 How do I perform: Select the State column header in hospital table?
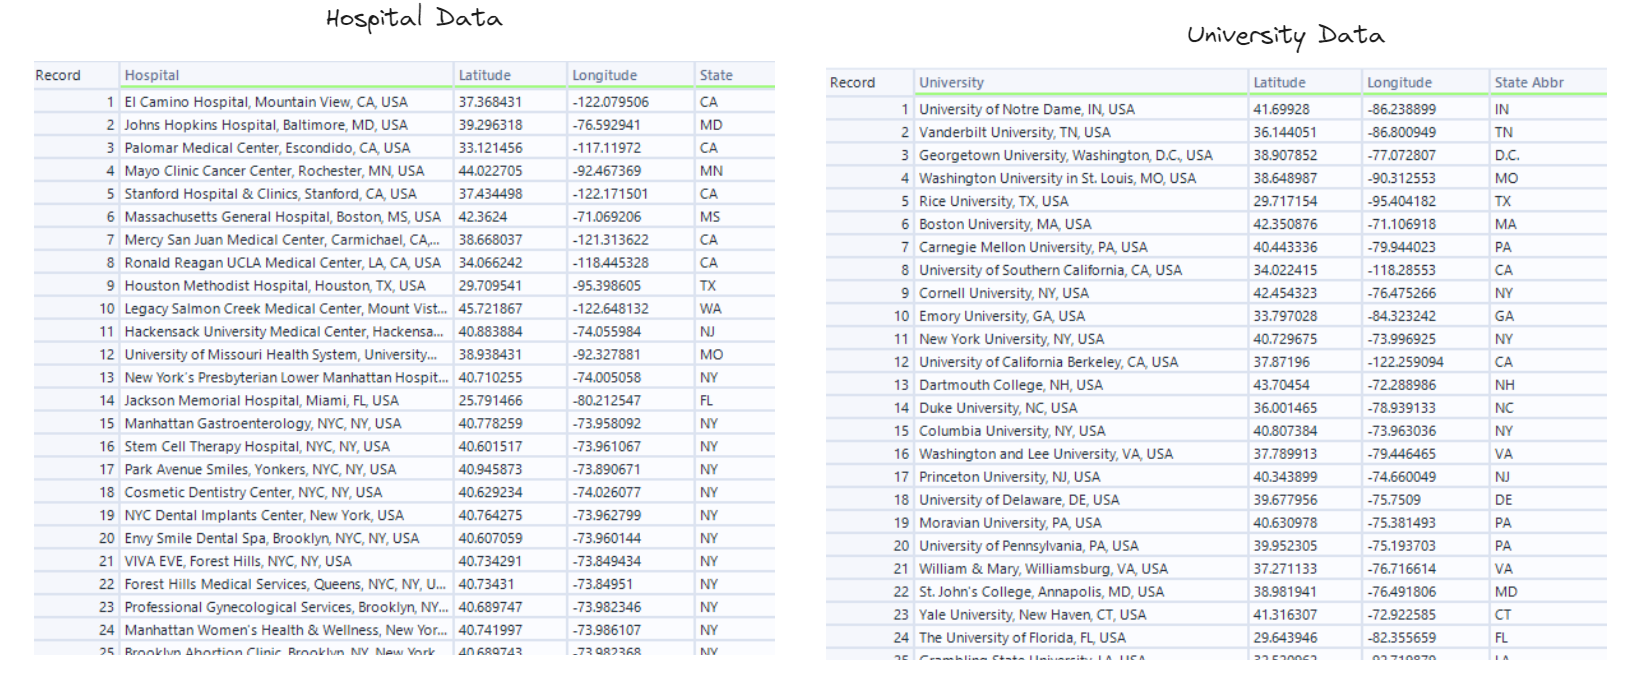point(716,75)
